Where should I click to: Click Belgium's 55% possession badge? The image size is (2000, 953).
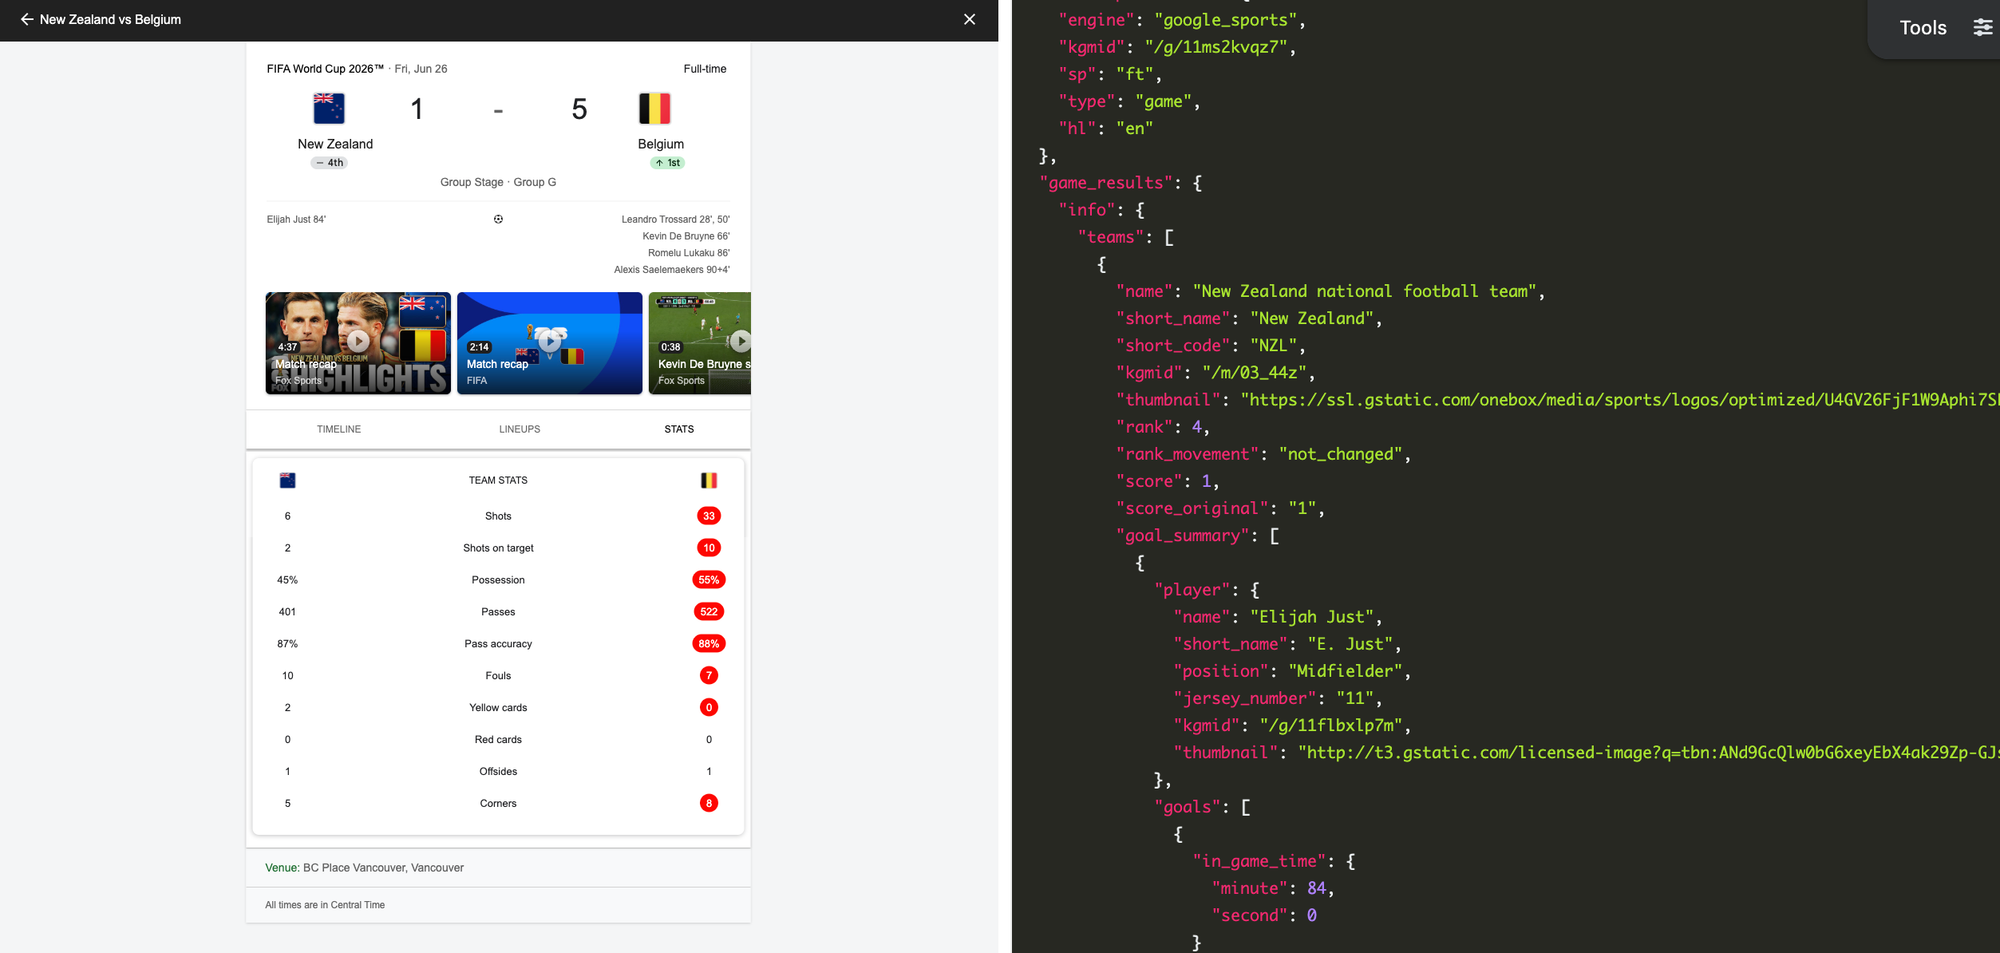coord(709,580)
